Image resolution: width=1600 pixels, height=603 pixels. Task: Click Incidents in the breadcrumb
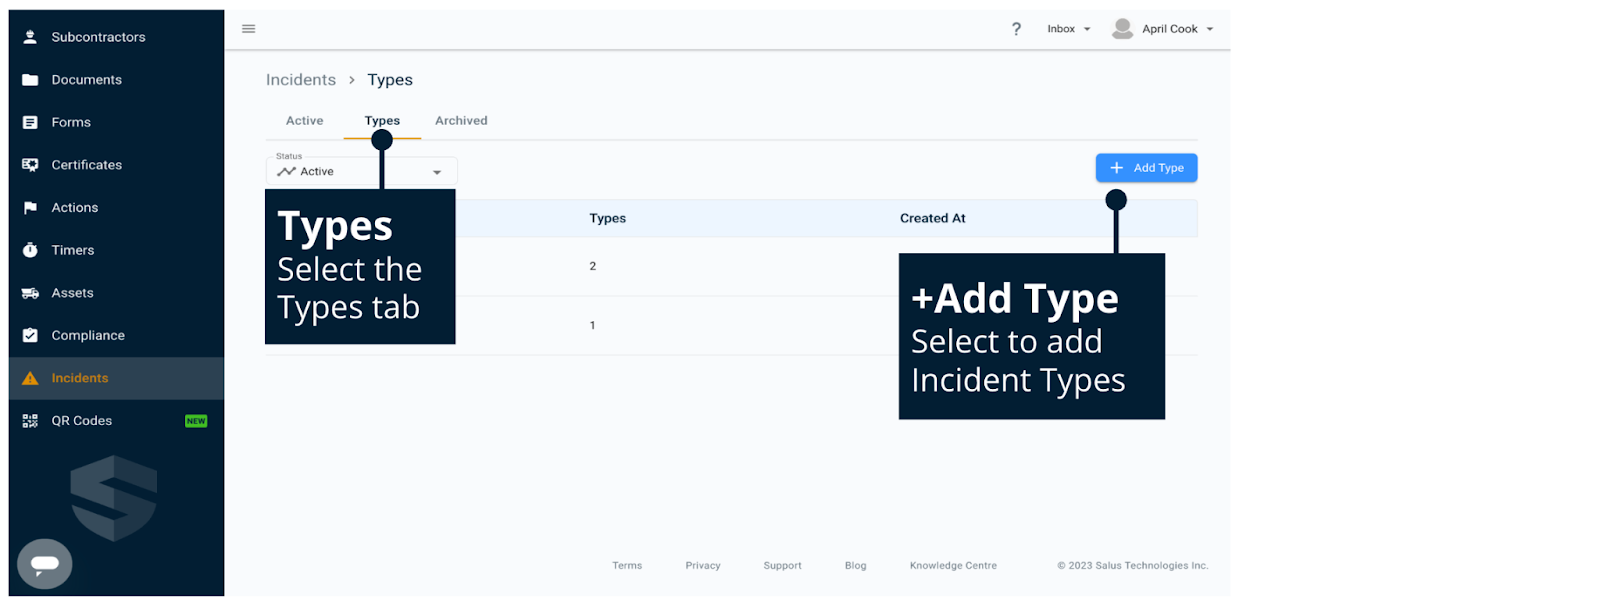pos(301,80)
